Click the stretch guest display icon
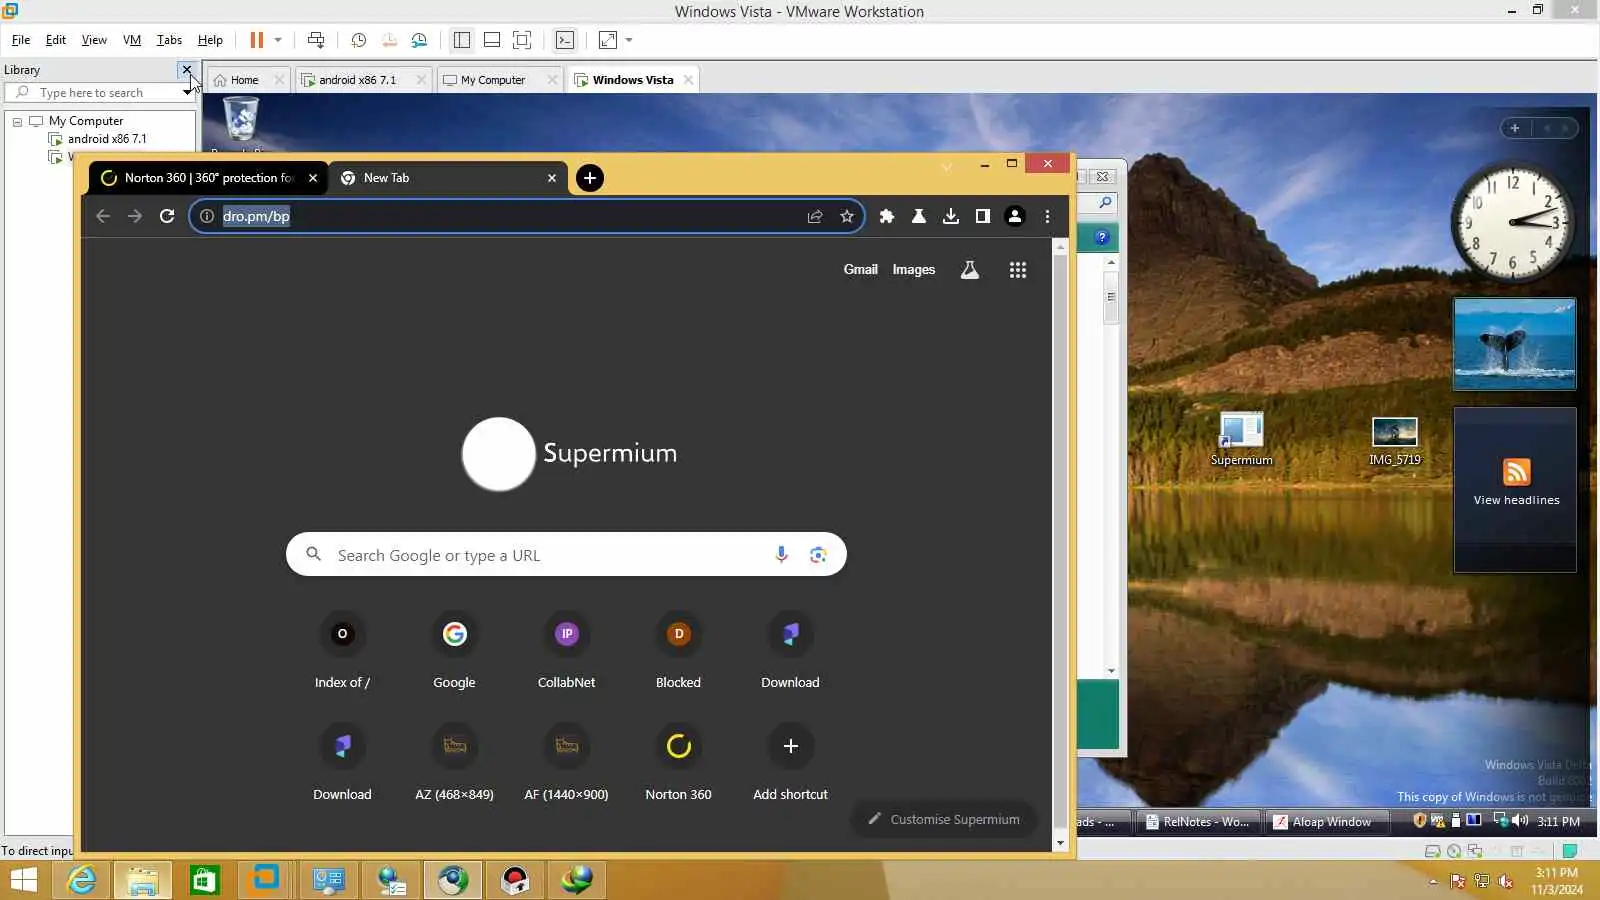Screen dimensions: 1600x900 pos(607,40)
